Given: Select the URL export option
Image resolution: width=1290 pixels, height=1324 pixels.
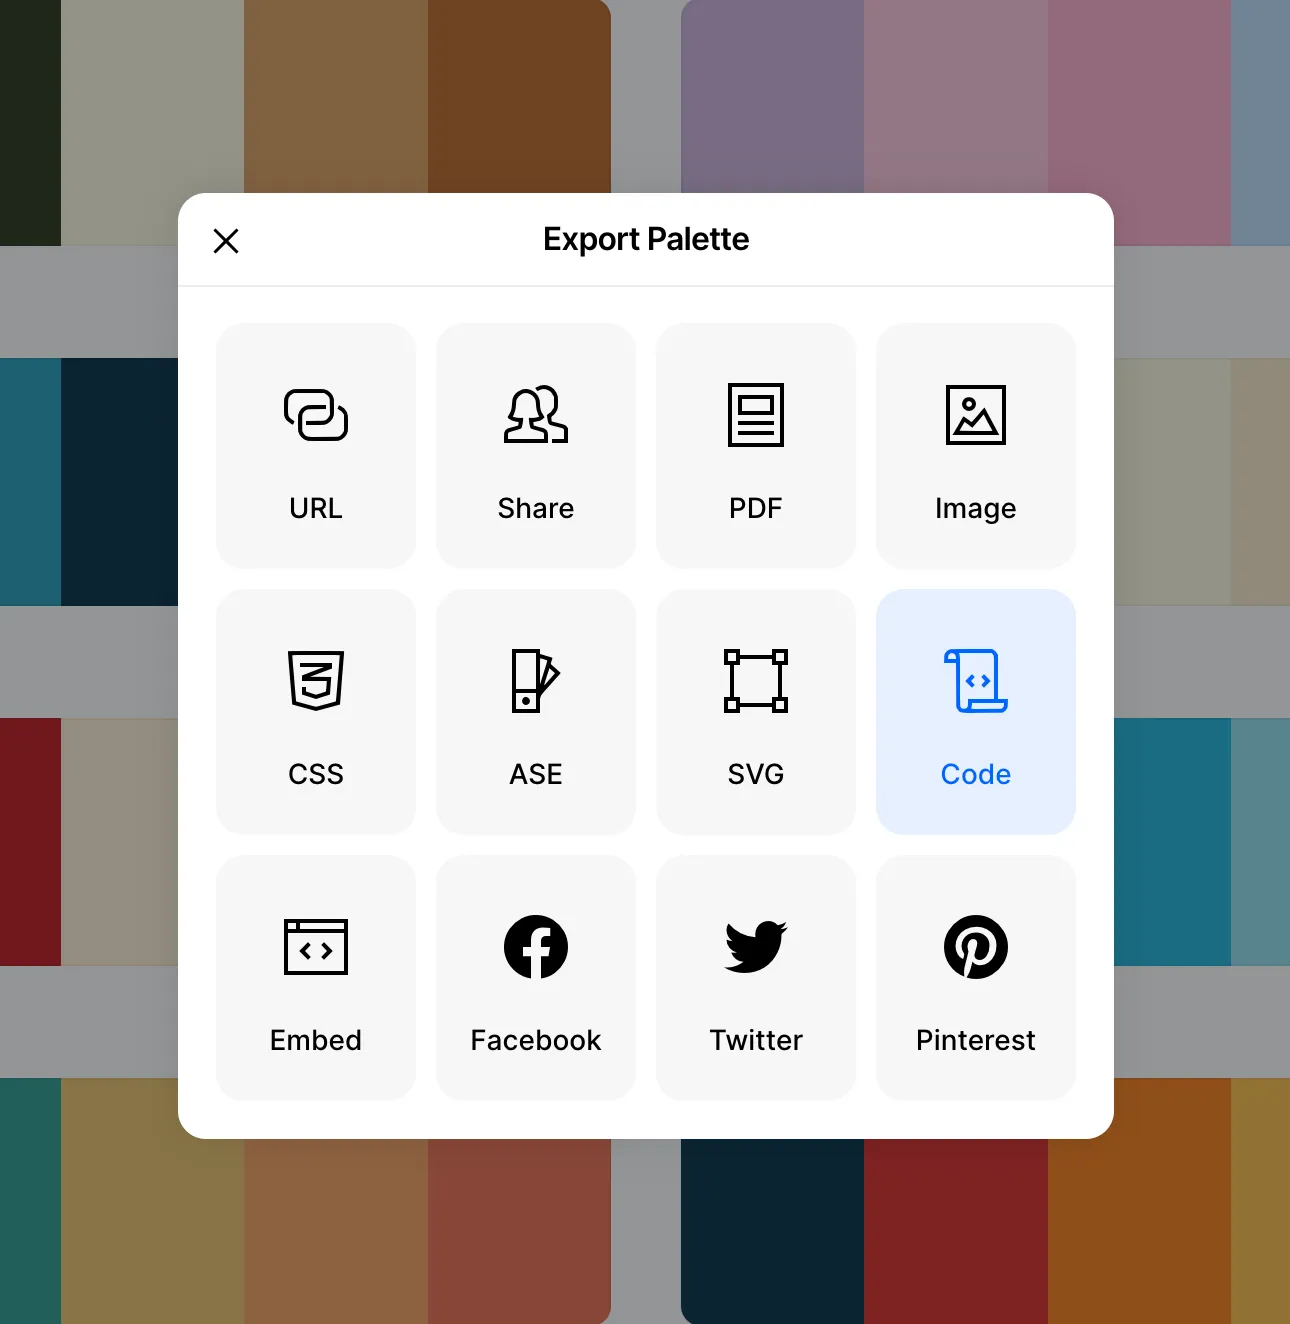Looking at the screenshot, I should click(x=315, y=445).
